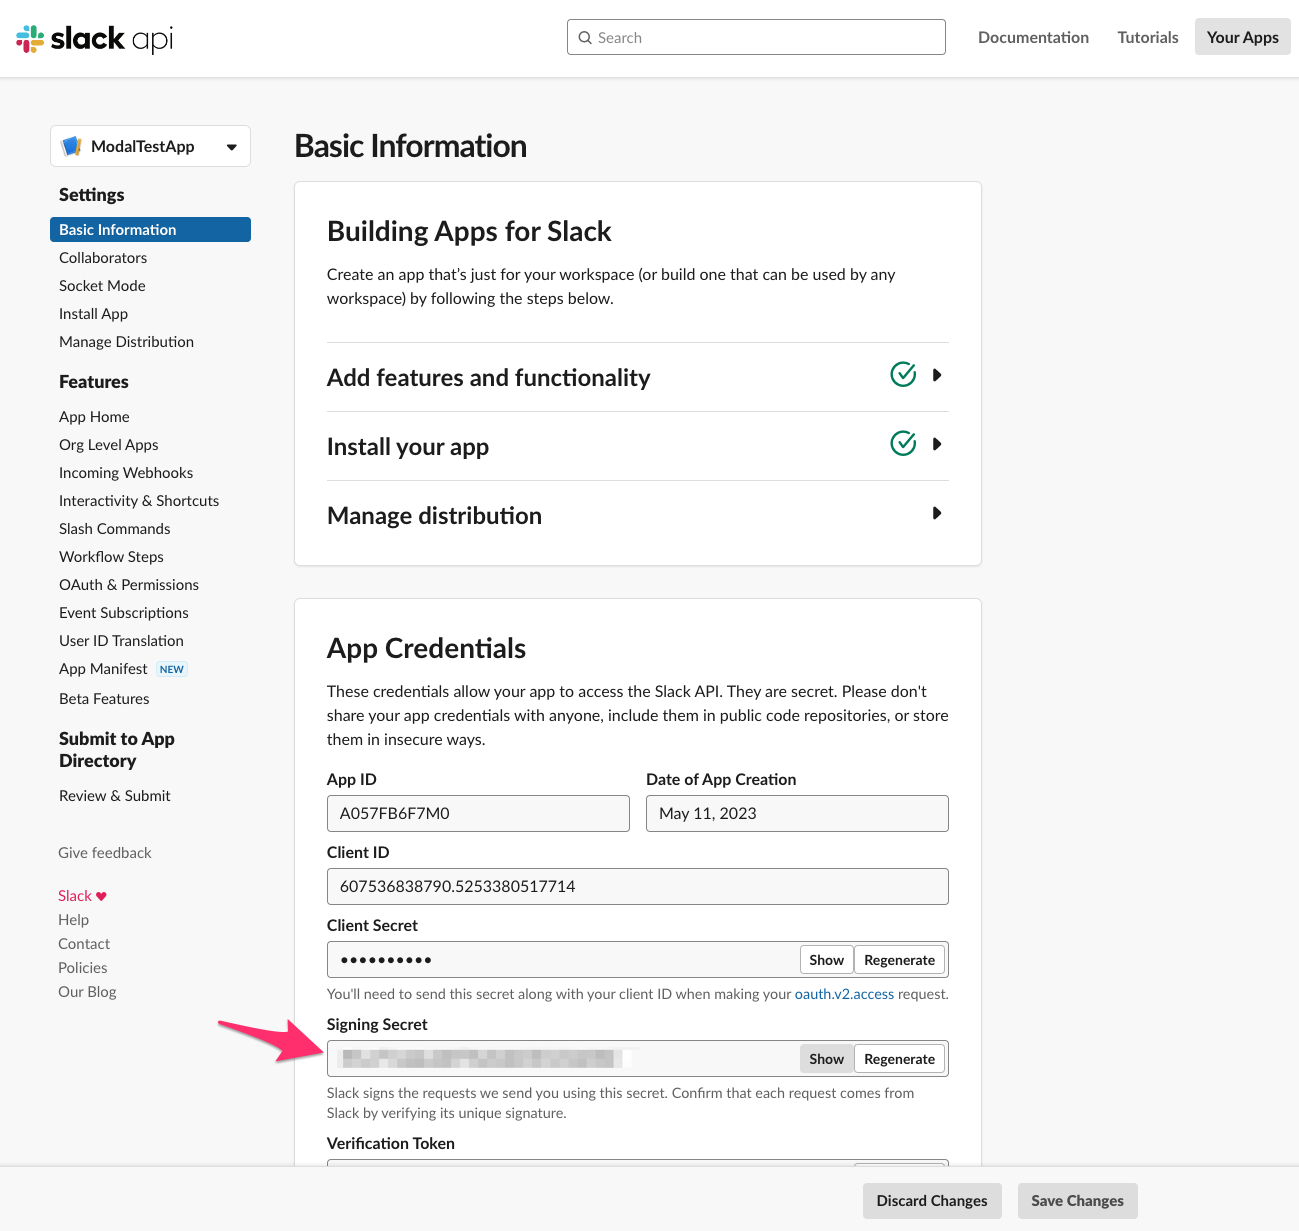Click the magnifying glass in the search bar
1299x1231 pixels.
click(586, 37)
